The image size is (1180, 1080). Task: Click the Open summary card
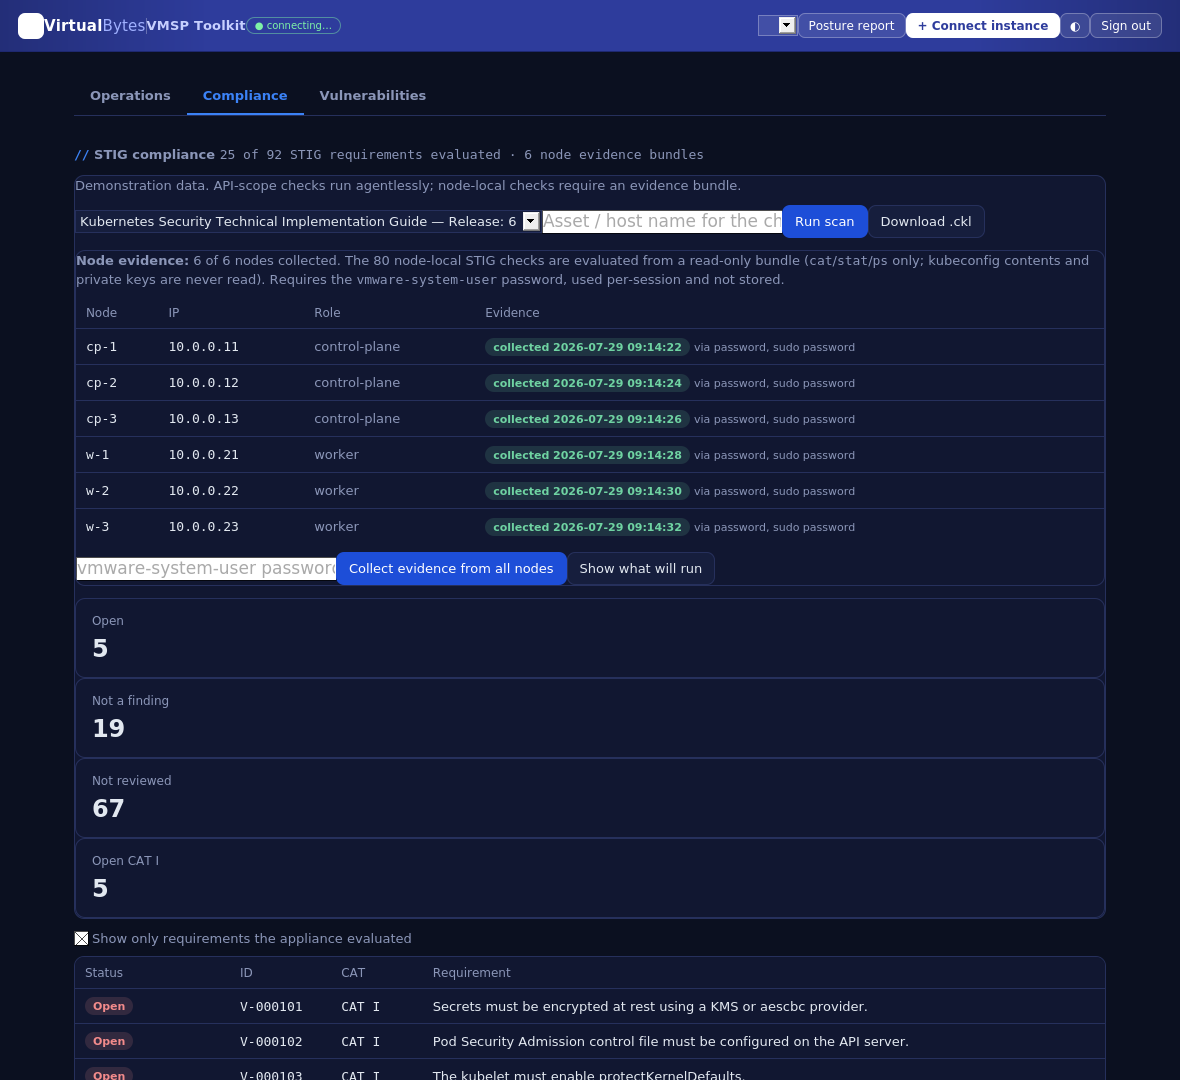pyautogui.click(x=589, y=638)
